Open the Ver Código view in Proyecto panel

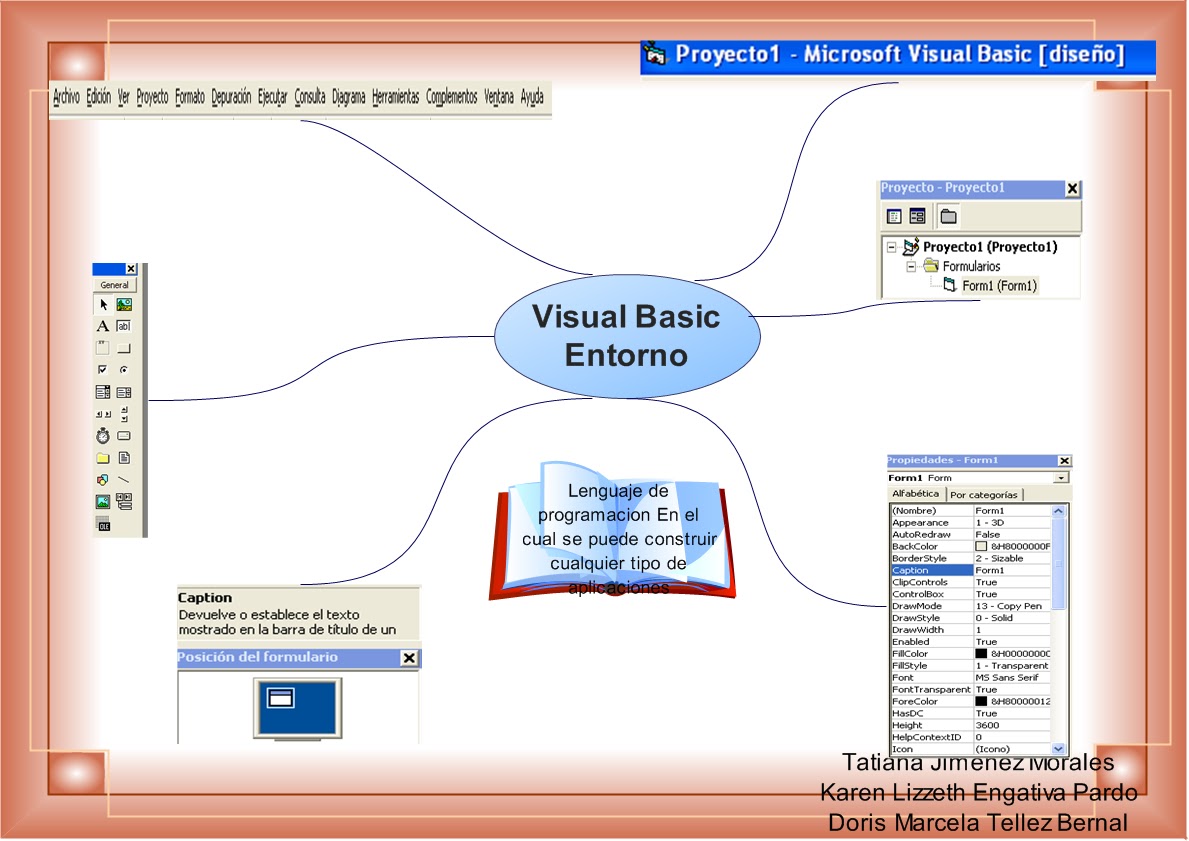894,215
